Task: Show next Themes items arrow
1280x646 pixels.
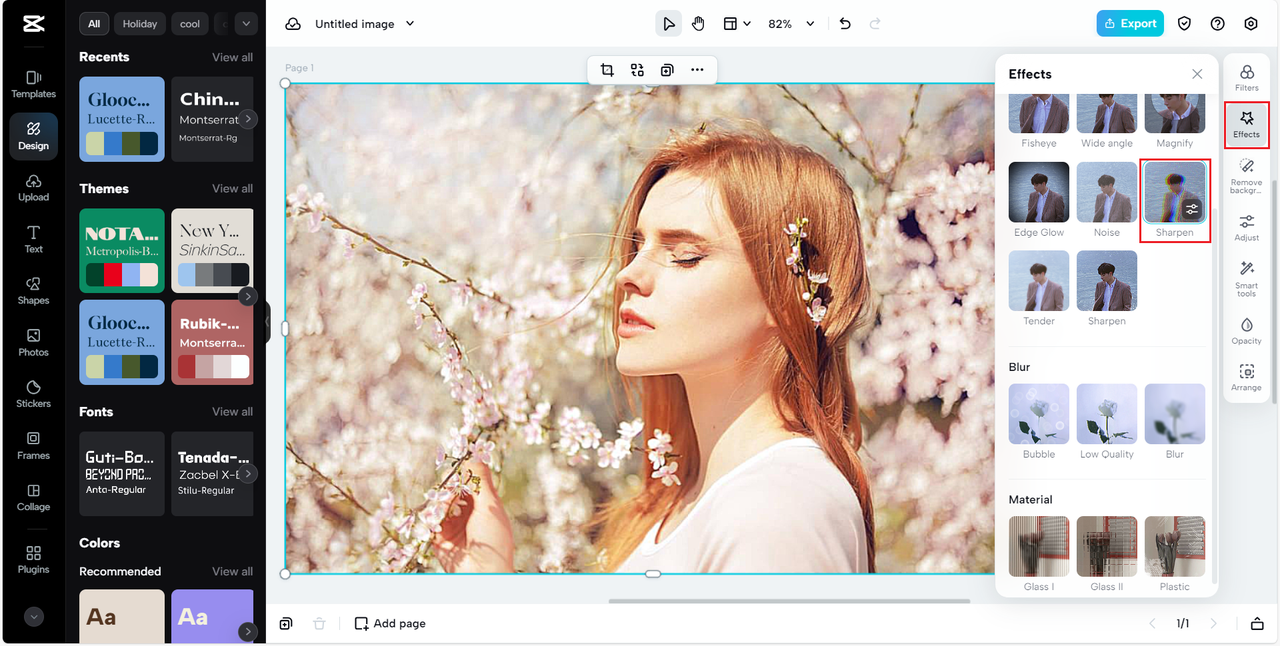Action: coord(247,297)
